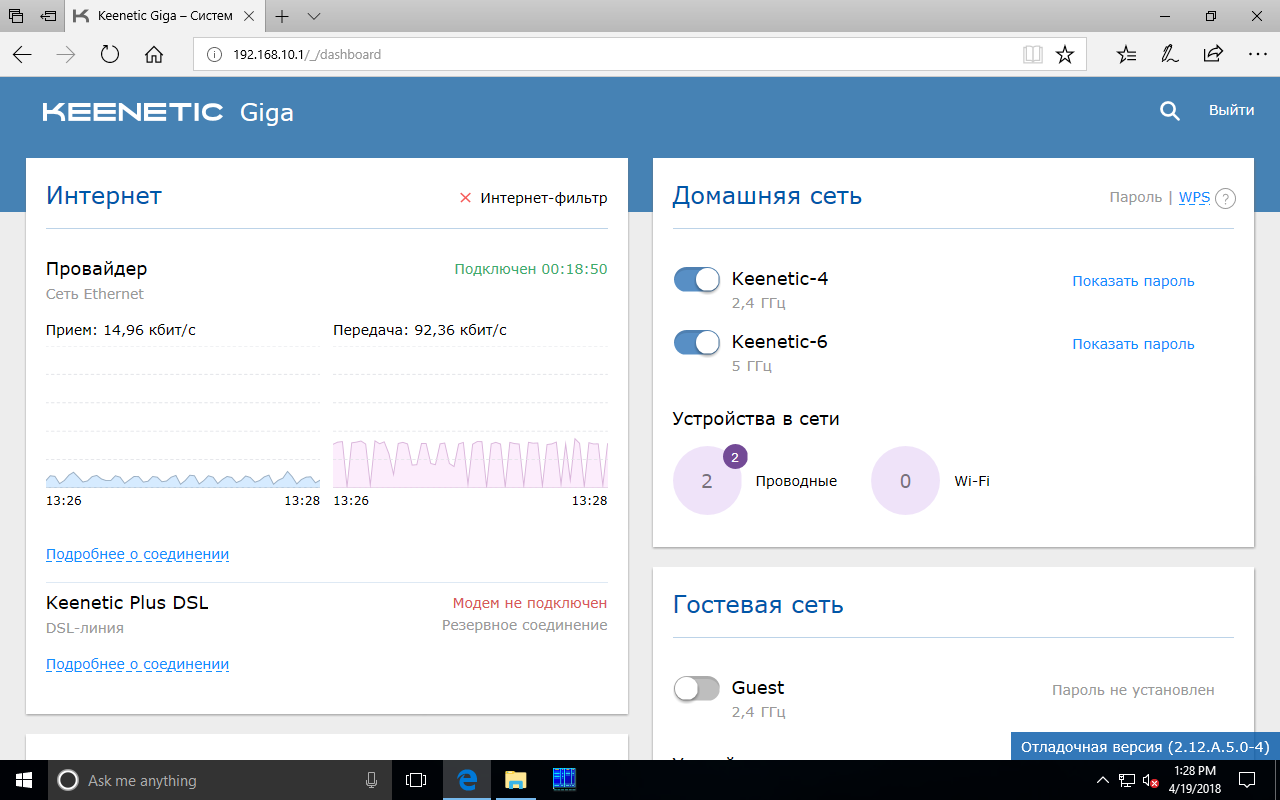Click the browser forward arrow
The image size is (1280, 800).
point(66,55)
